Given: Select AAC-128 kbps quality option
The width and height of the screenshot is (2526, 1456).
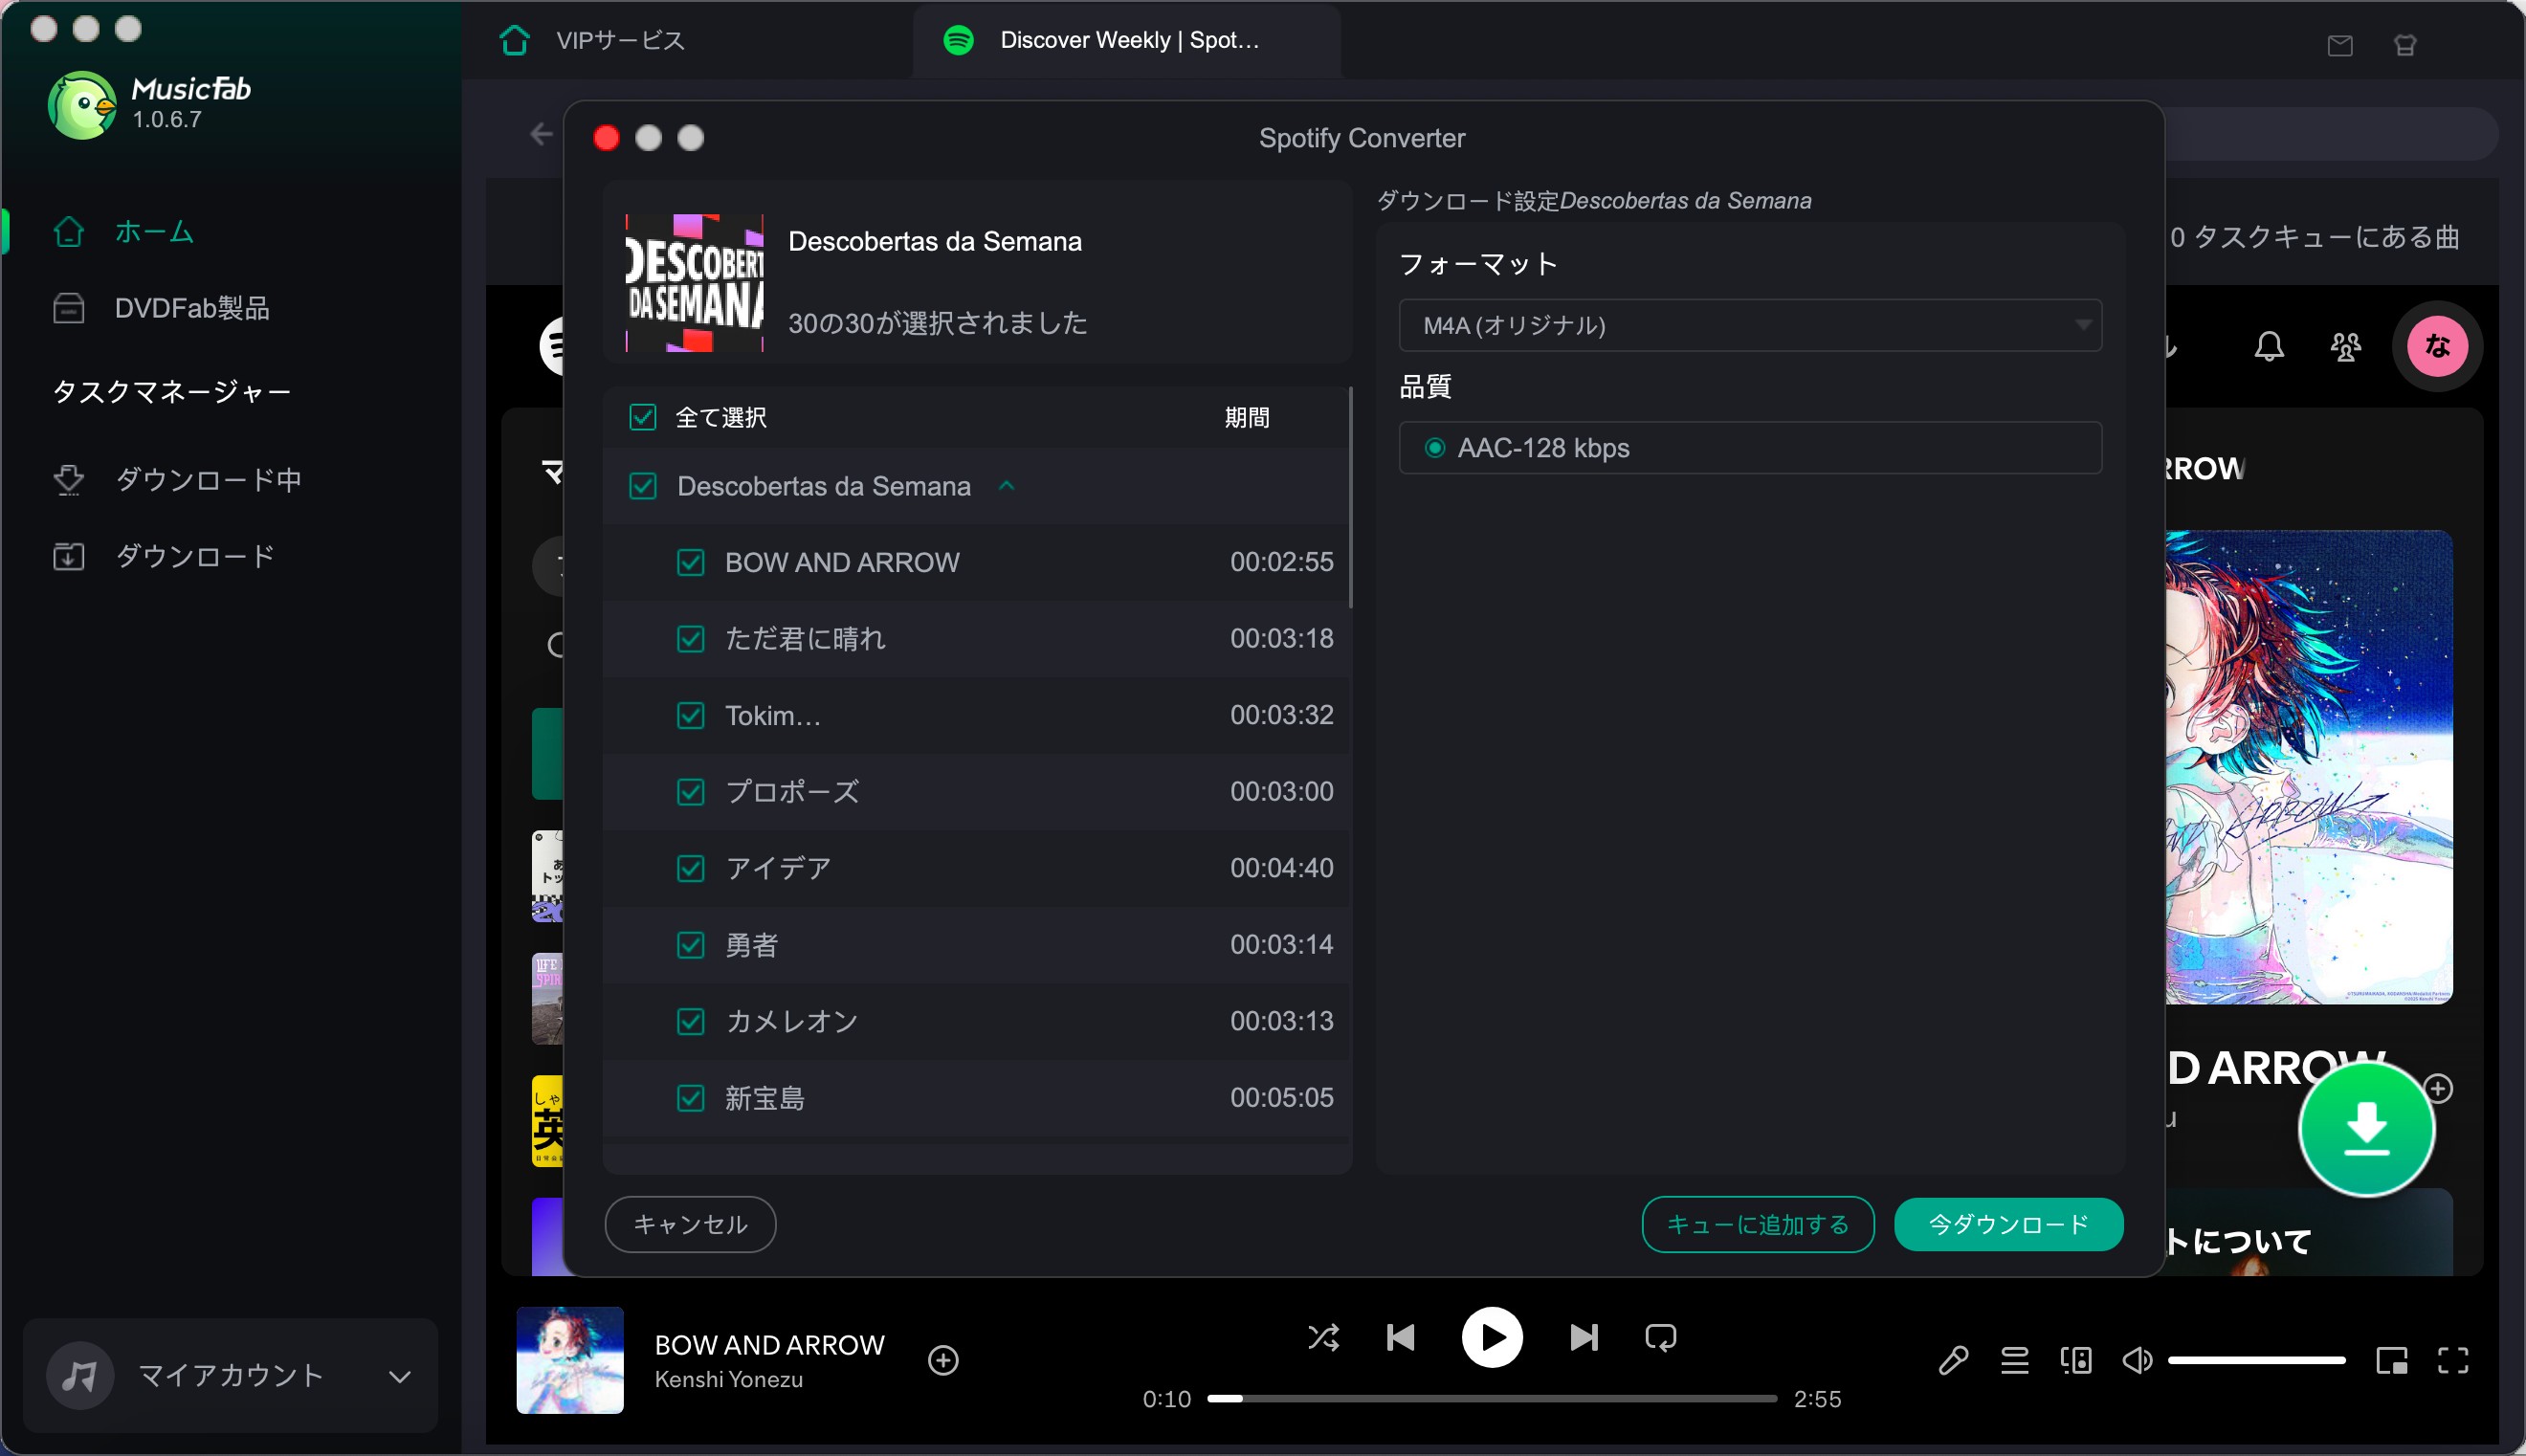Looking at the screenshot, I should click(1435, 448).
